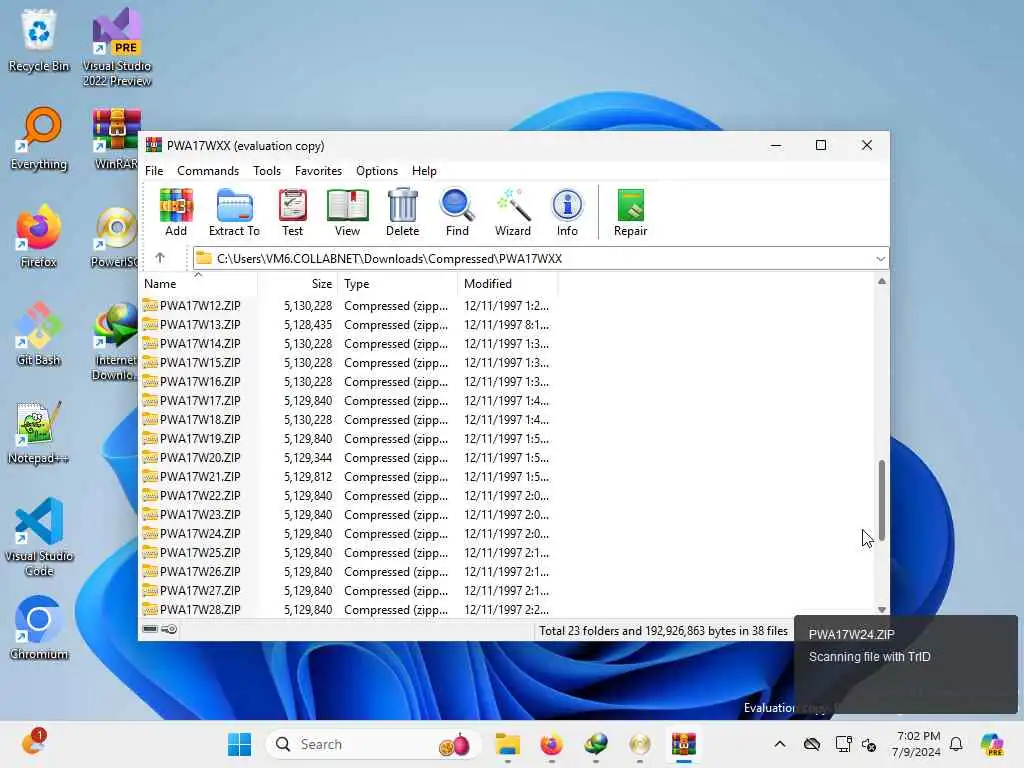Click size 5,129,812 of PWA17W21.ZIP

point(308,477)
